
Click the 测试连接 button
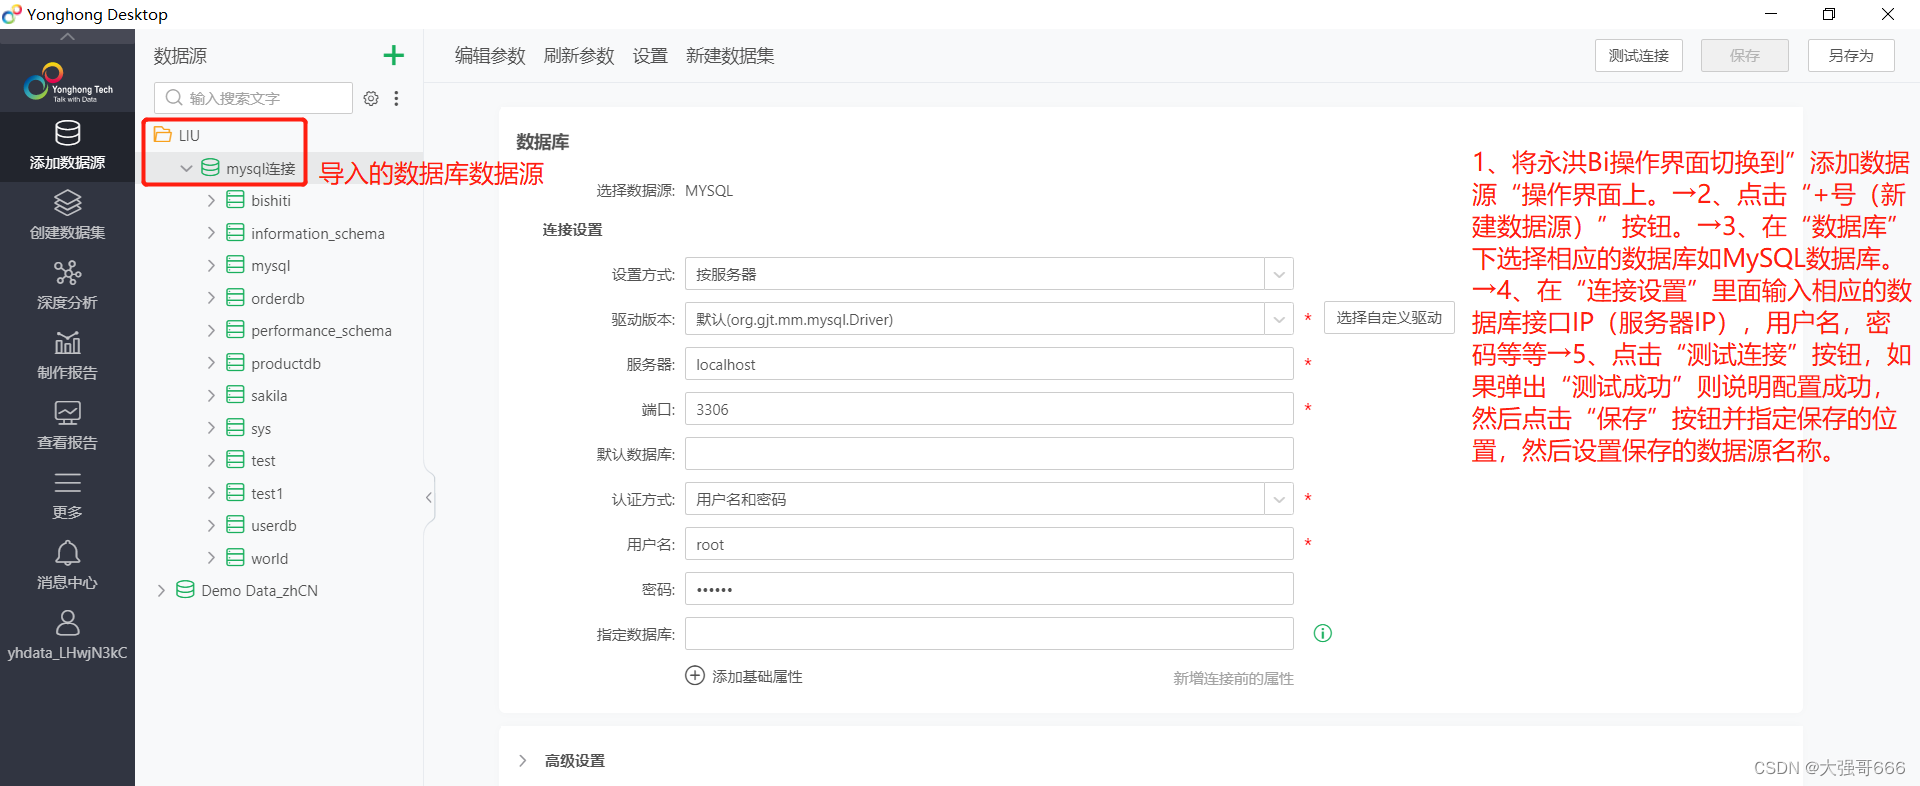click(1638, 56)
